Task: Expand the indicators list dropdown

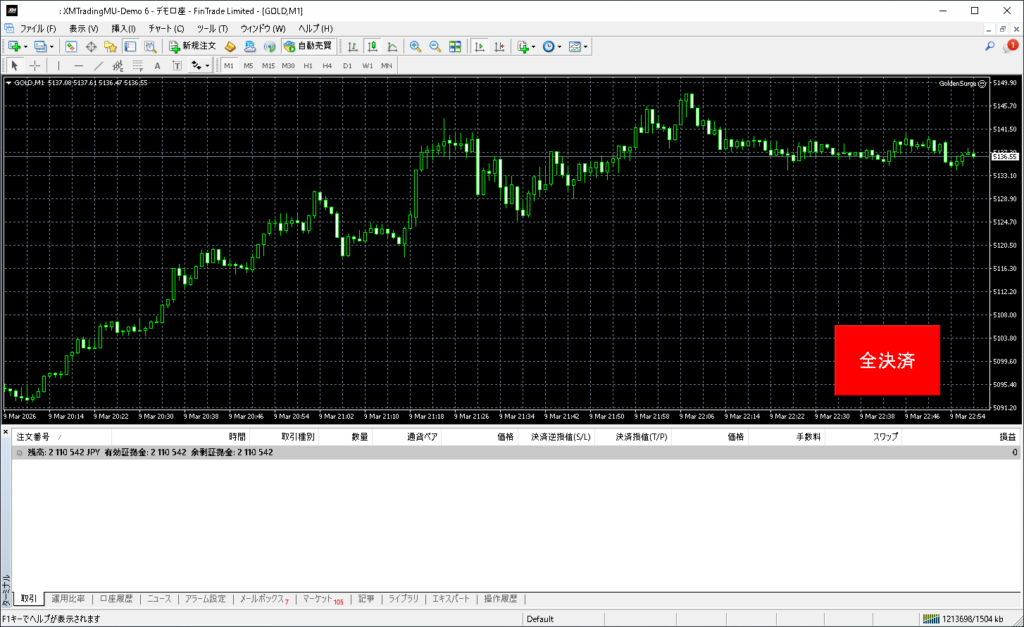Action: click(534, 46)
